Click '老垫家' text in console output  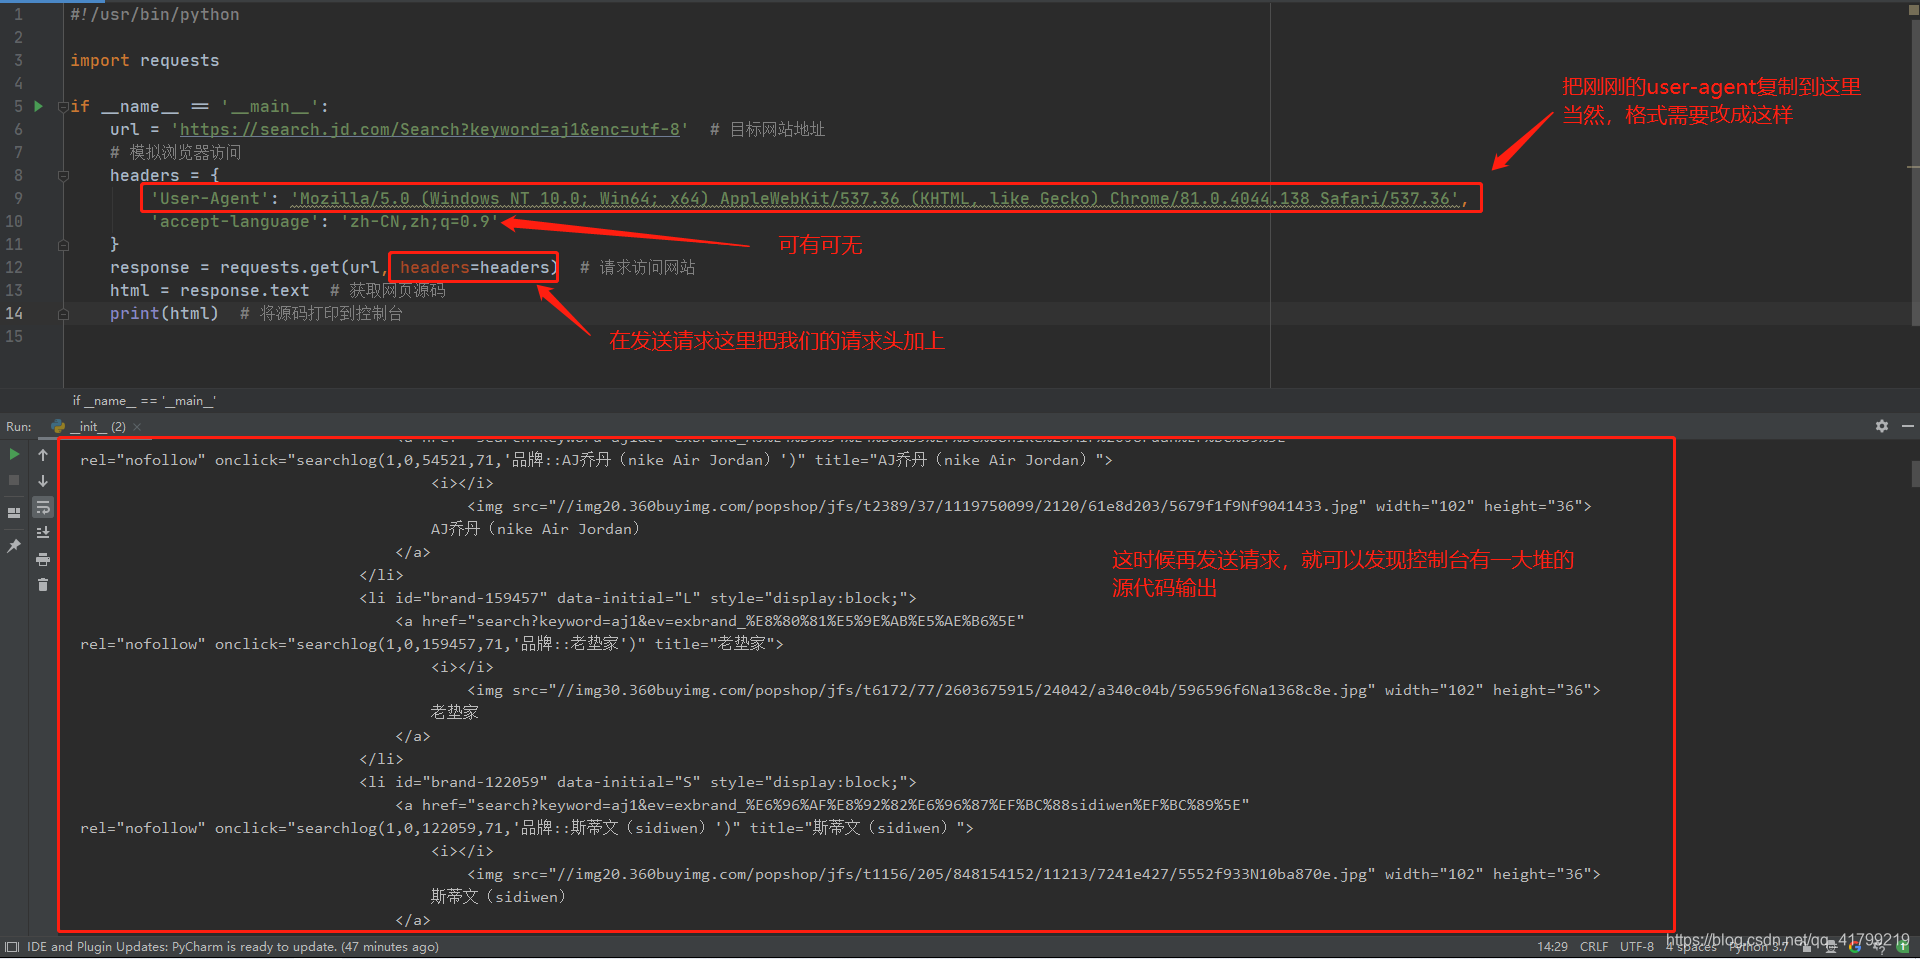[x=454, y=712]
